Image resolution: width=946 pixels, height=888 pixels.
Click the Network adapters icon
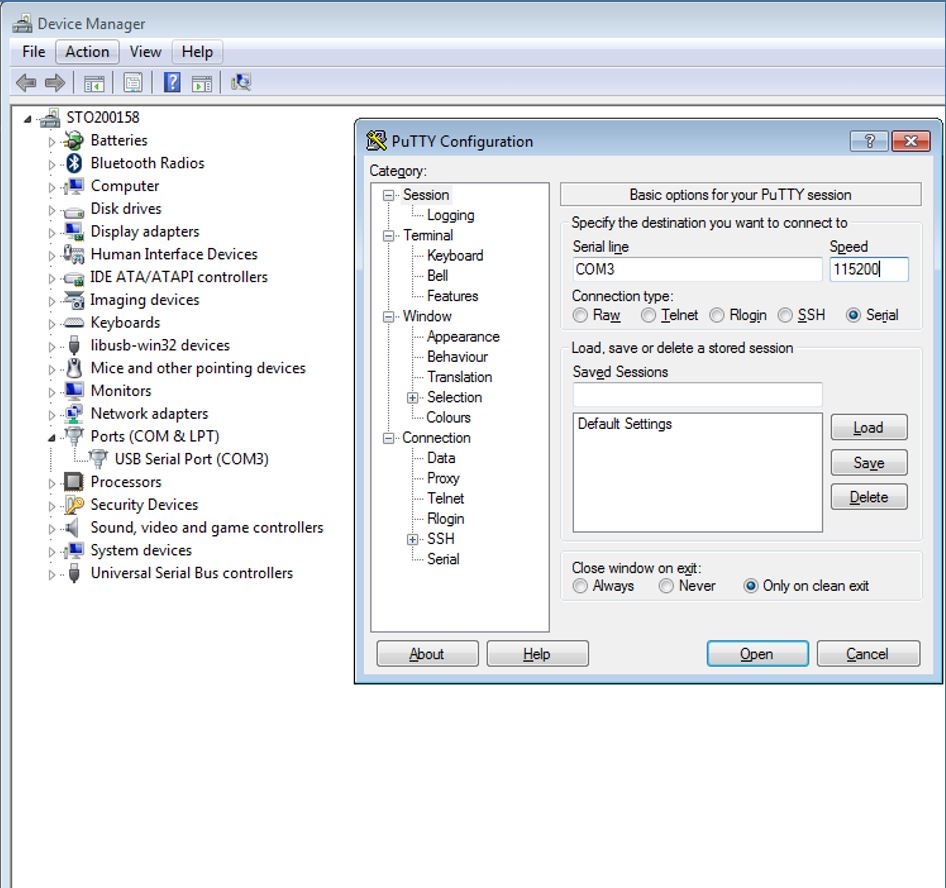74,414
